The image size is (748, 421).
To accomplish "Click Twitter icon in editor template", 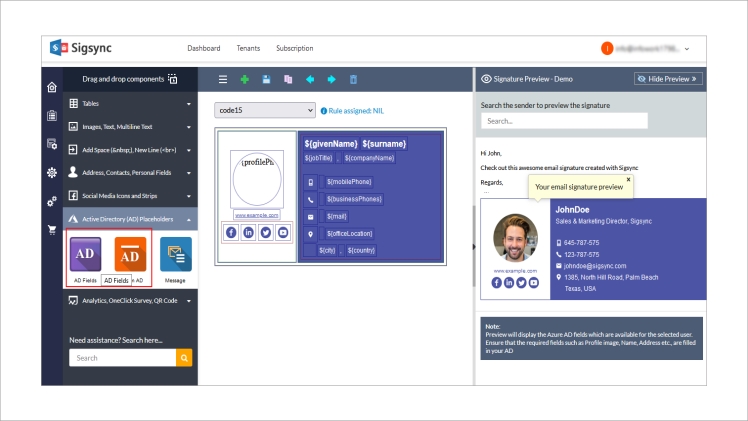I will [x=266, y=233].
